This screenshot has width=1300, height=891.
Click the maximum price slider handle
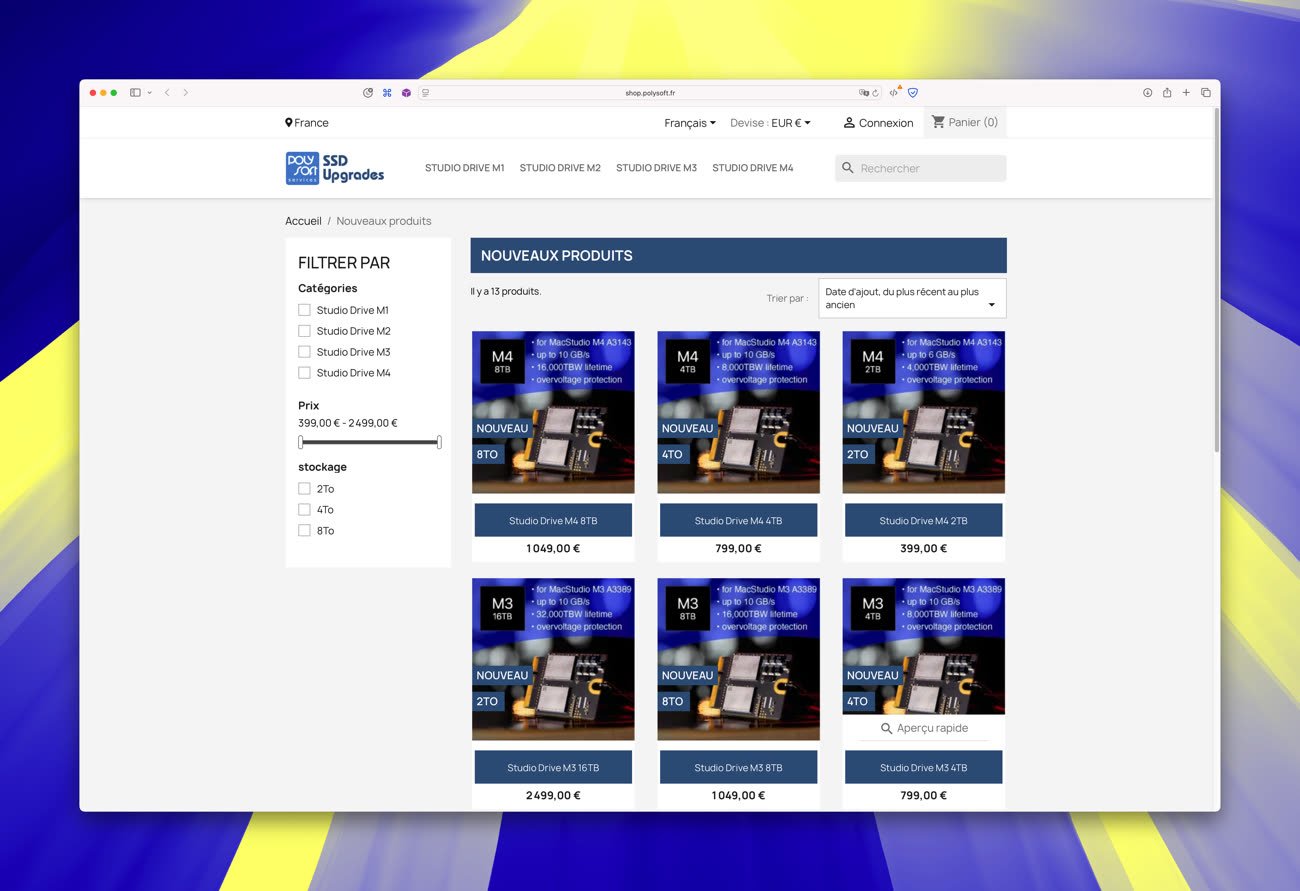pos(439,442)
